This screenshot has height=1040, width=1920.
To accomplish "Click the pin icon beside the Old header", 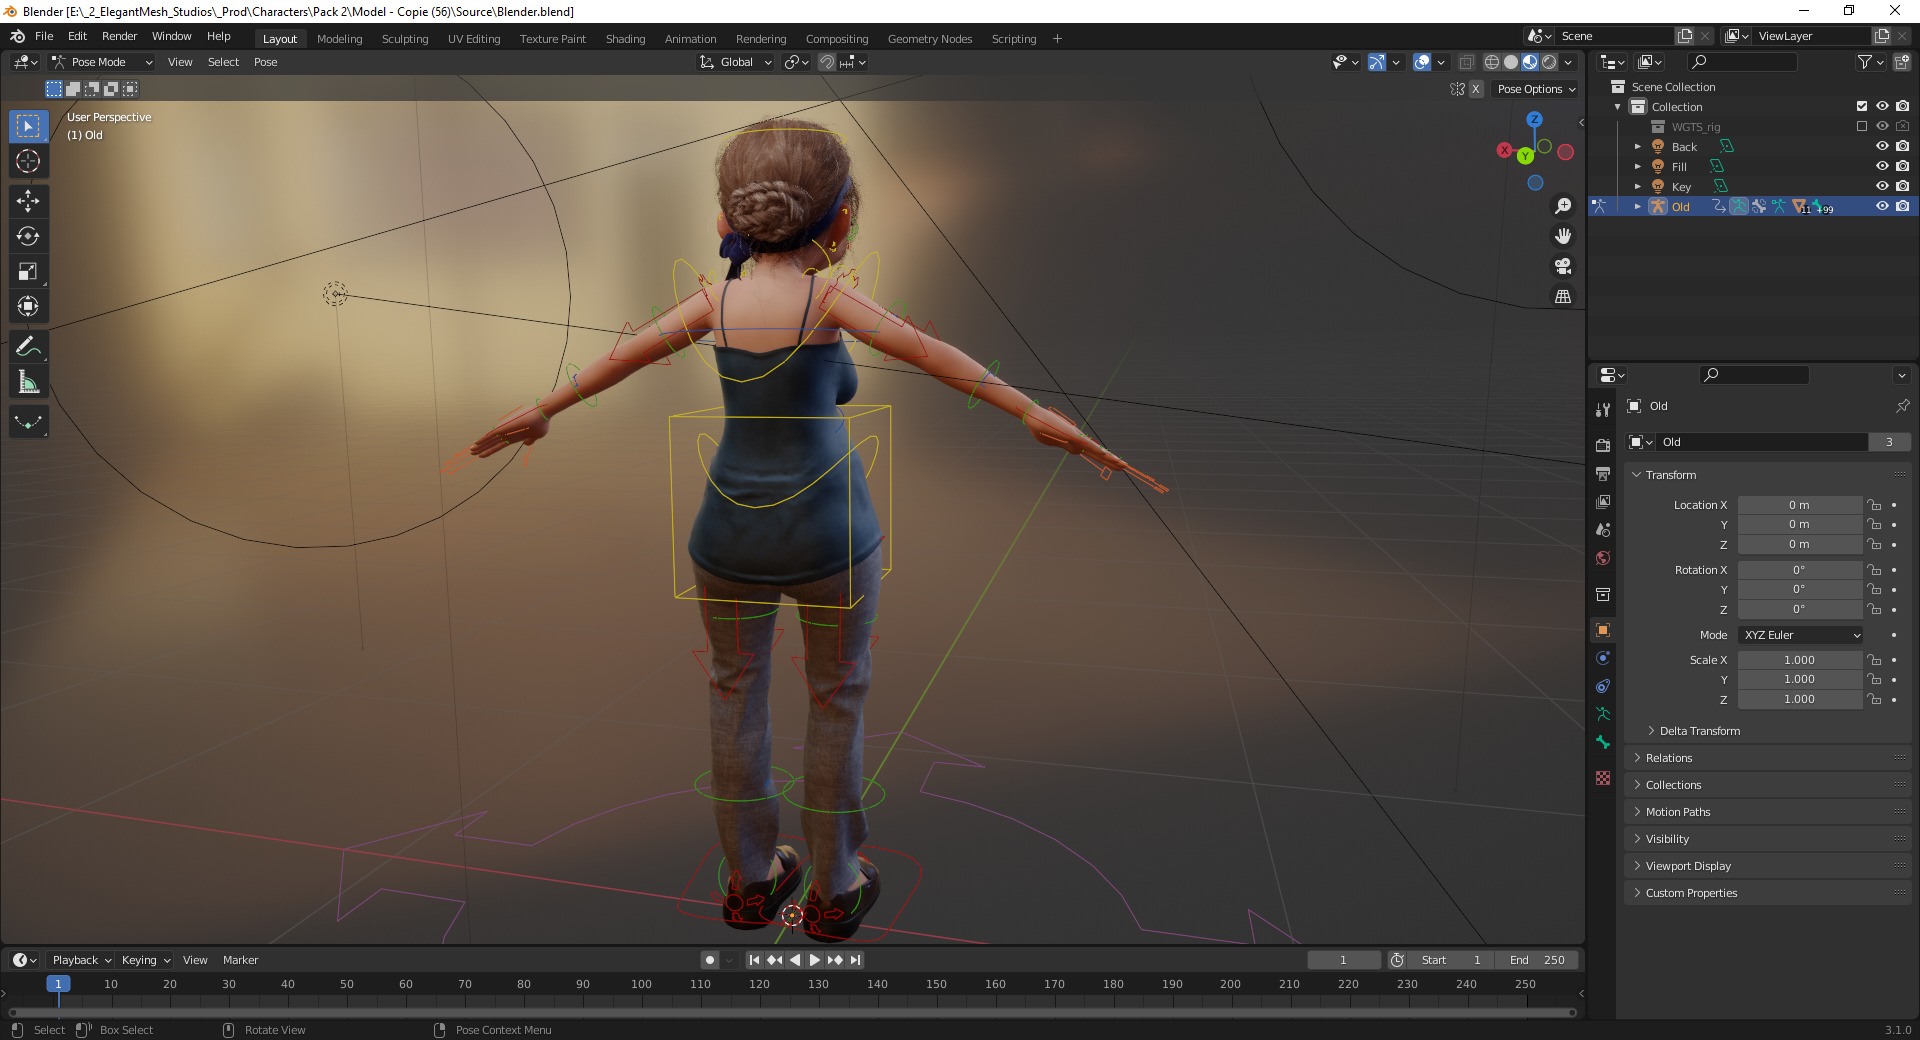I will coord(1902,406).
